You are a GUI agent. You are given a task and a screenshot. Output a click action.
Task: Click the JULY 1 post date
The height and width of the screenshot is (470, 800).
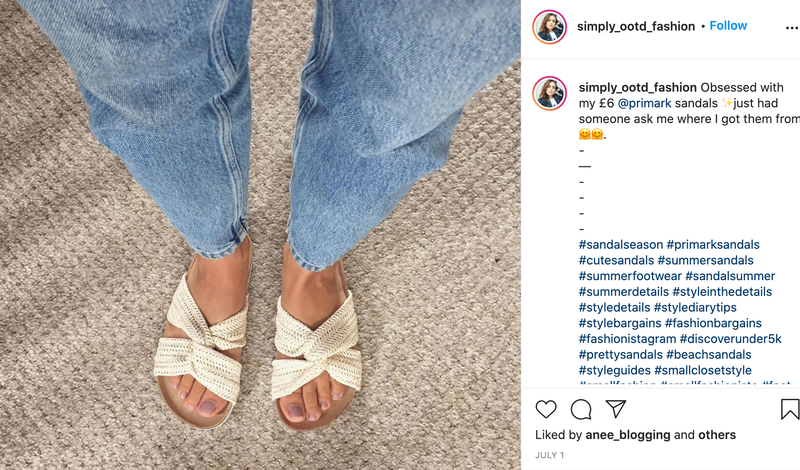[549, 455]
